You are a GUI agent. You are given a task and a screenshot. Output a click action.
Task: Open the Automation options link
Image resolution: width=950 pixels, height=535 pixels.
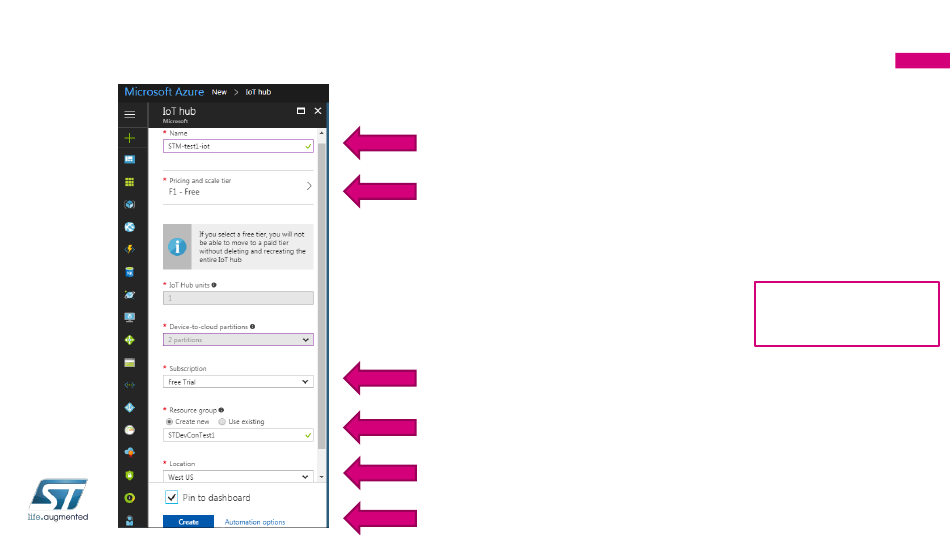255,522
